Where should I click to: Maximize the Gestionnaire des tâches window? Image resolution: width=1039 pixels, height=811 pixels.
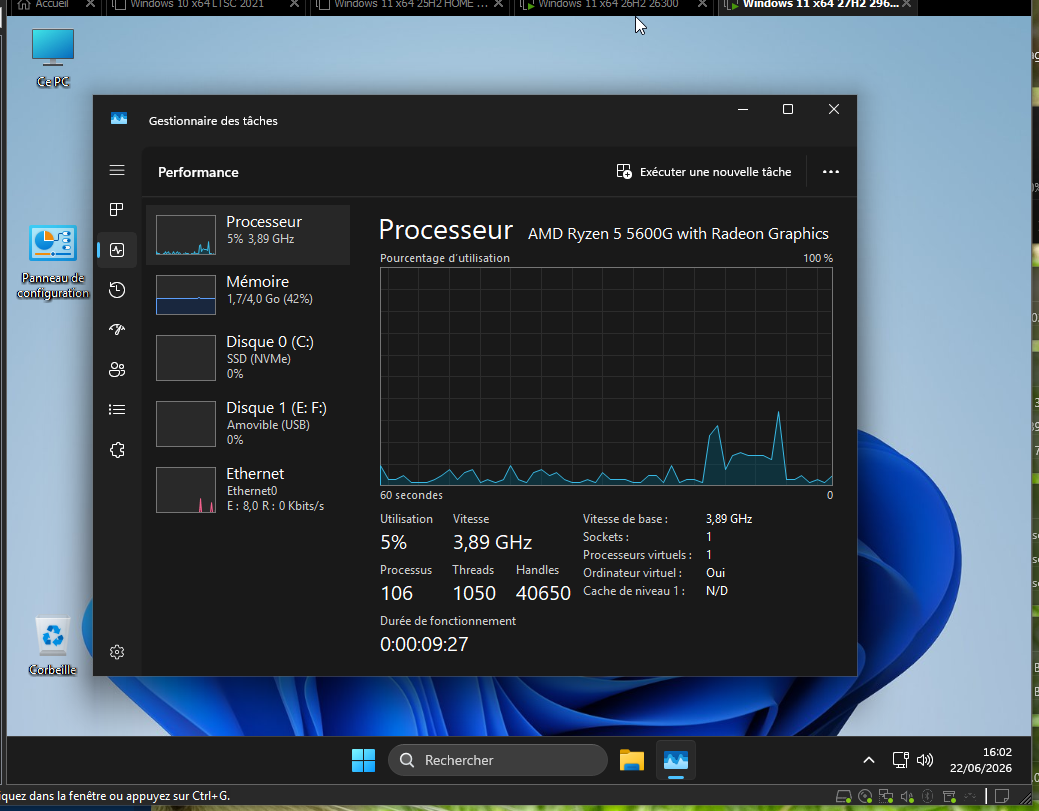[x=788, y=109]
